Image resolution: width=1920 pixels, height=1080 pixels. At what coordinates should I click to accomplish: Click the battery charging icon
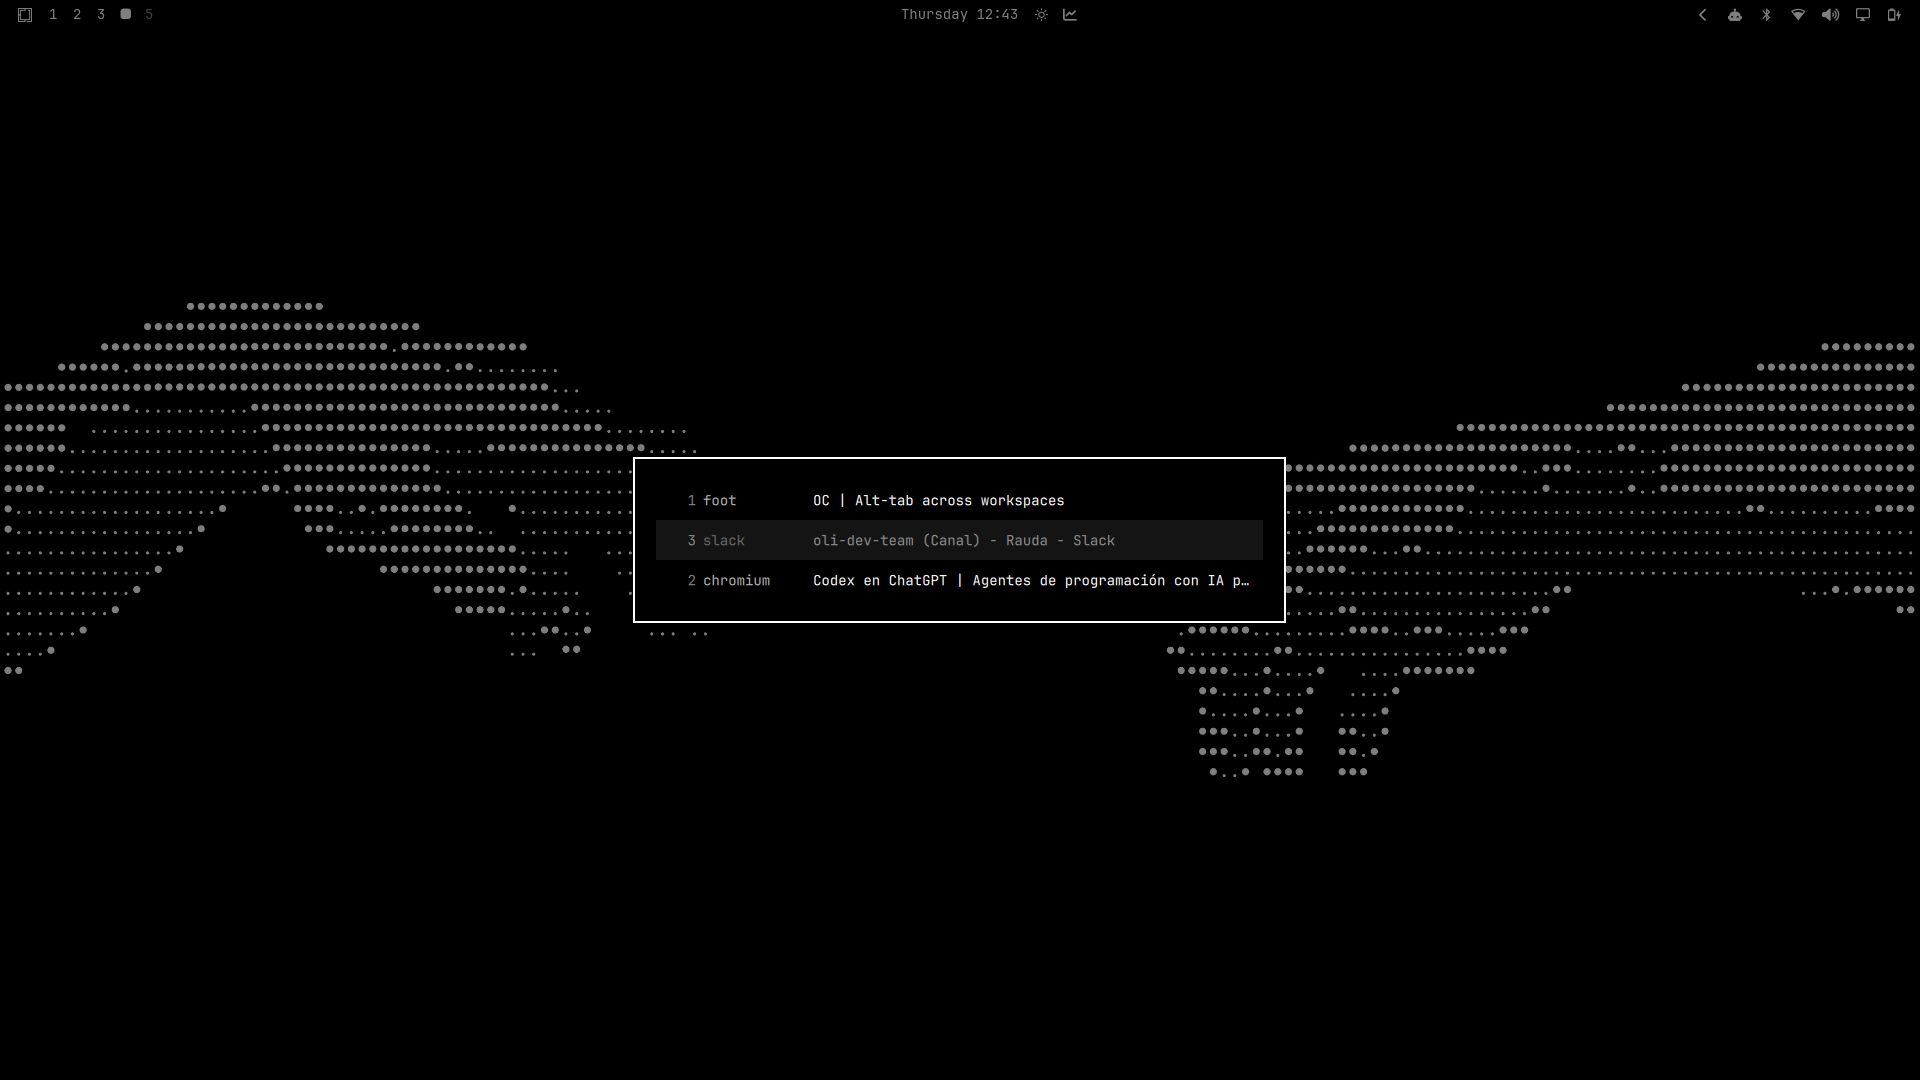(1894, 15)
